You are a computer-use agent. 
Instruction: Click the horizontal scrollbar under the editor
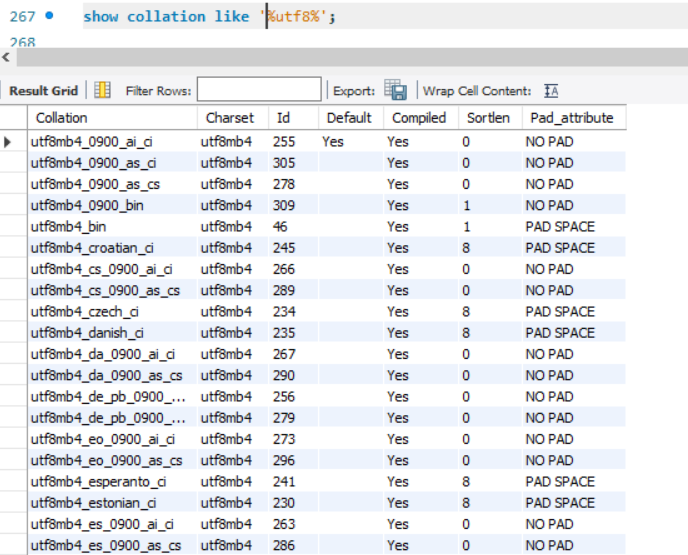(352, 57)
